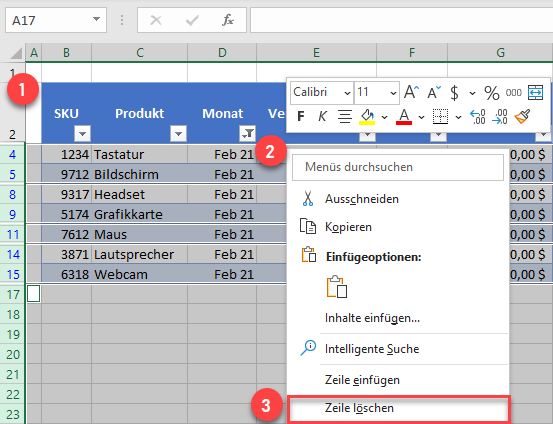
Task: Open the SKU column filter dropdown
Action: 83,134
